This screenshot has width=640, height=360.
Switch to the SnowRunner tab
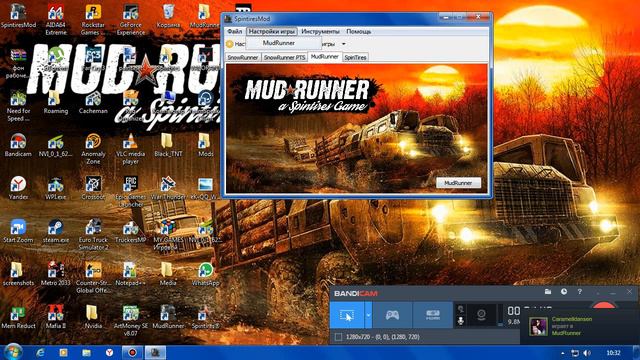(x=242, y=58)
